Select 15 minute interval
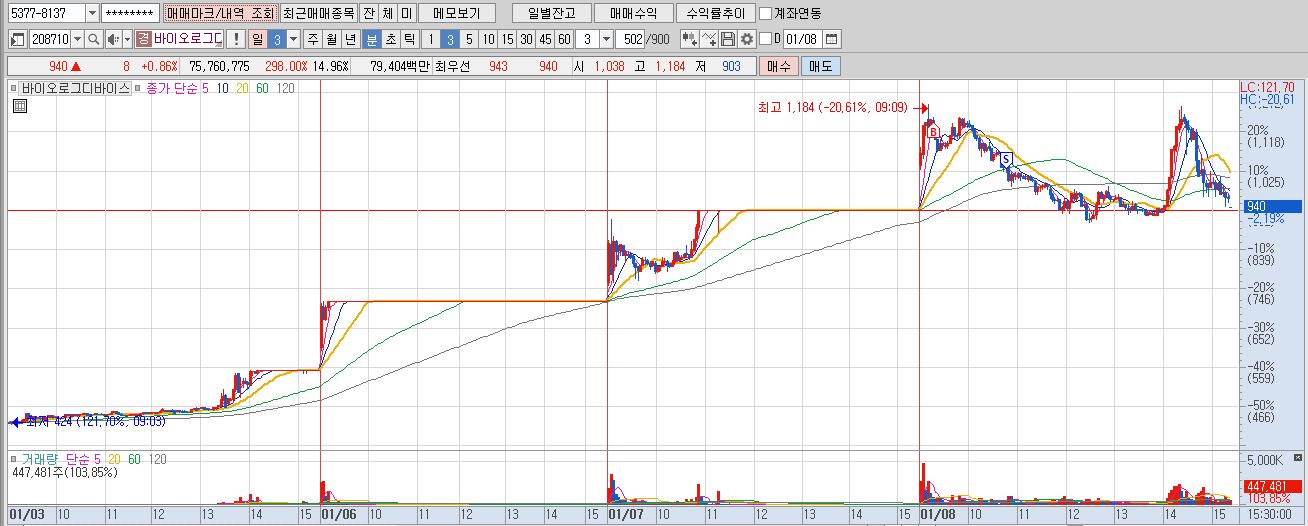The width and height of the screenshot is (1308, 526). coord(507,39)
